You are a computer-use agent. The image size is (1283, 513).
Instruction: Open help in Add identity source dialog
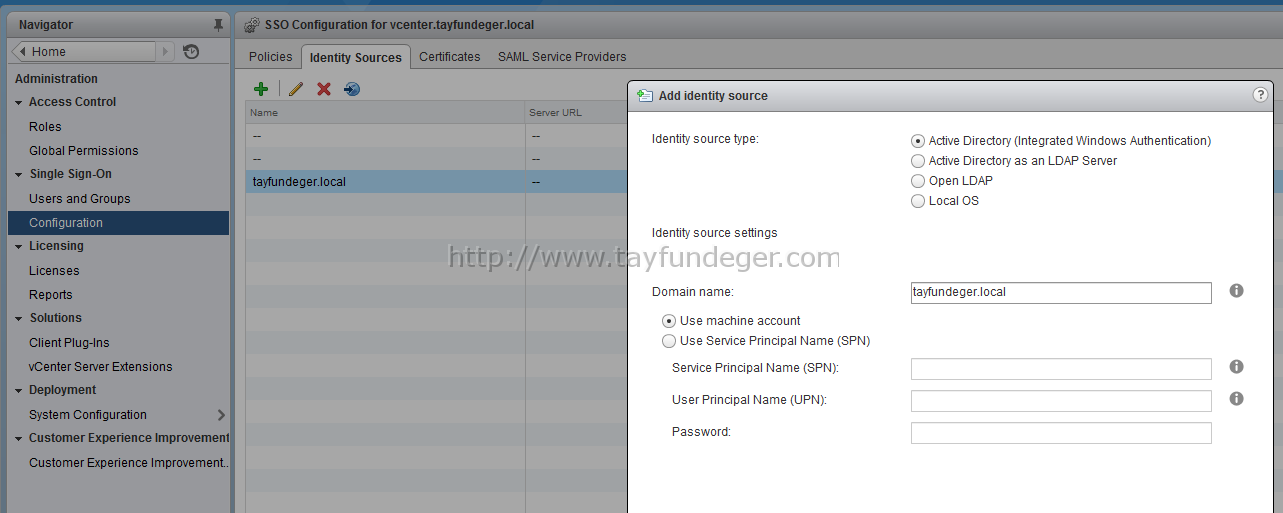click(1260, 95)
